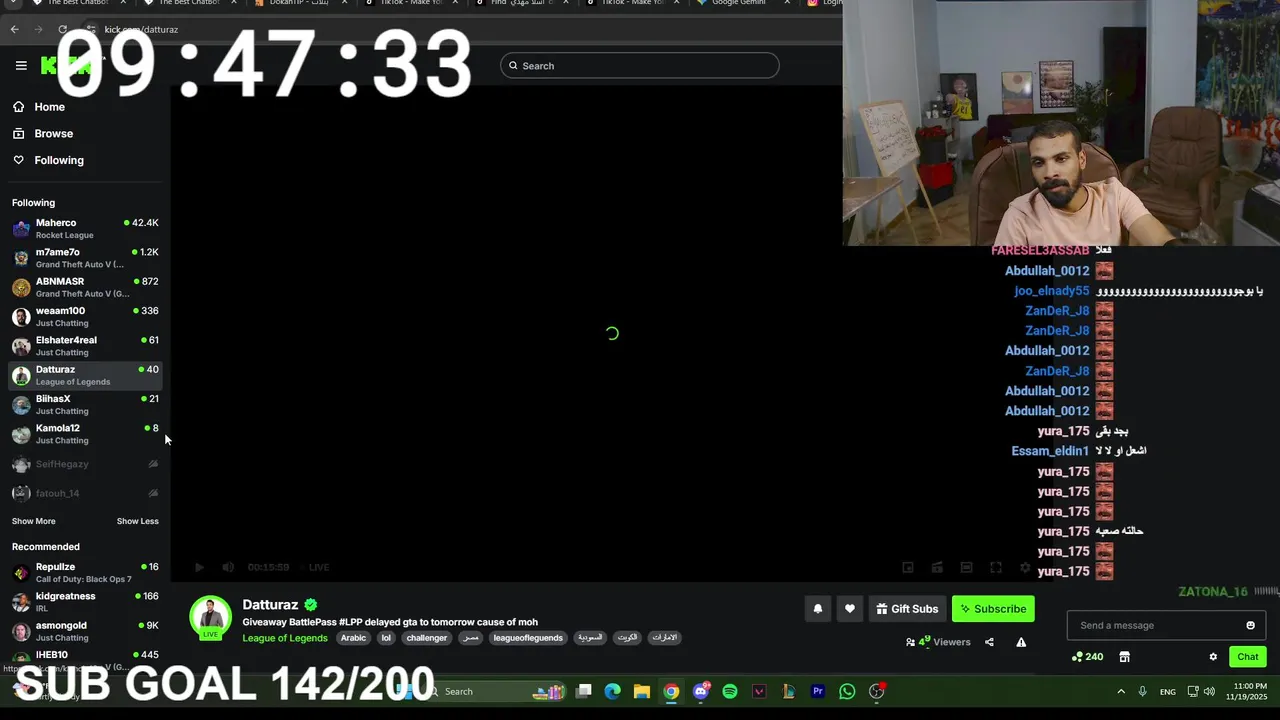Click the lol tag
1280x720 pixels.
pyautogui.click(x=386, y=638)
